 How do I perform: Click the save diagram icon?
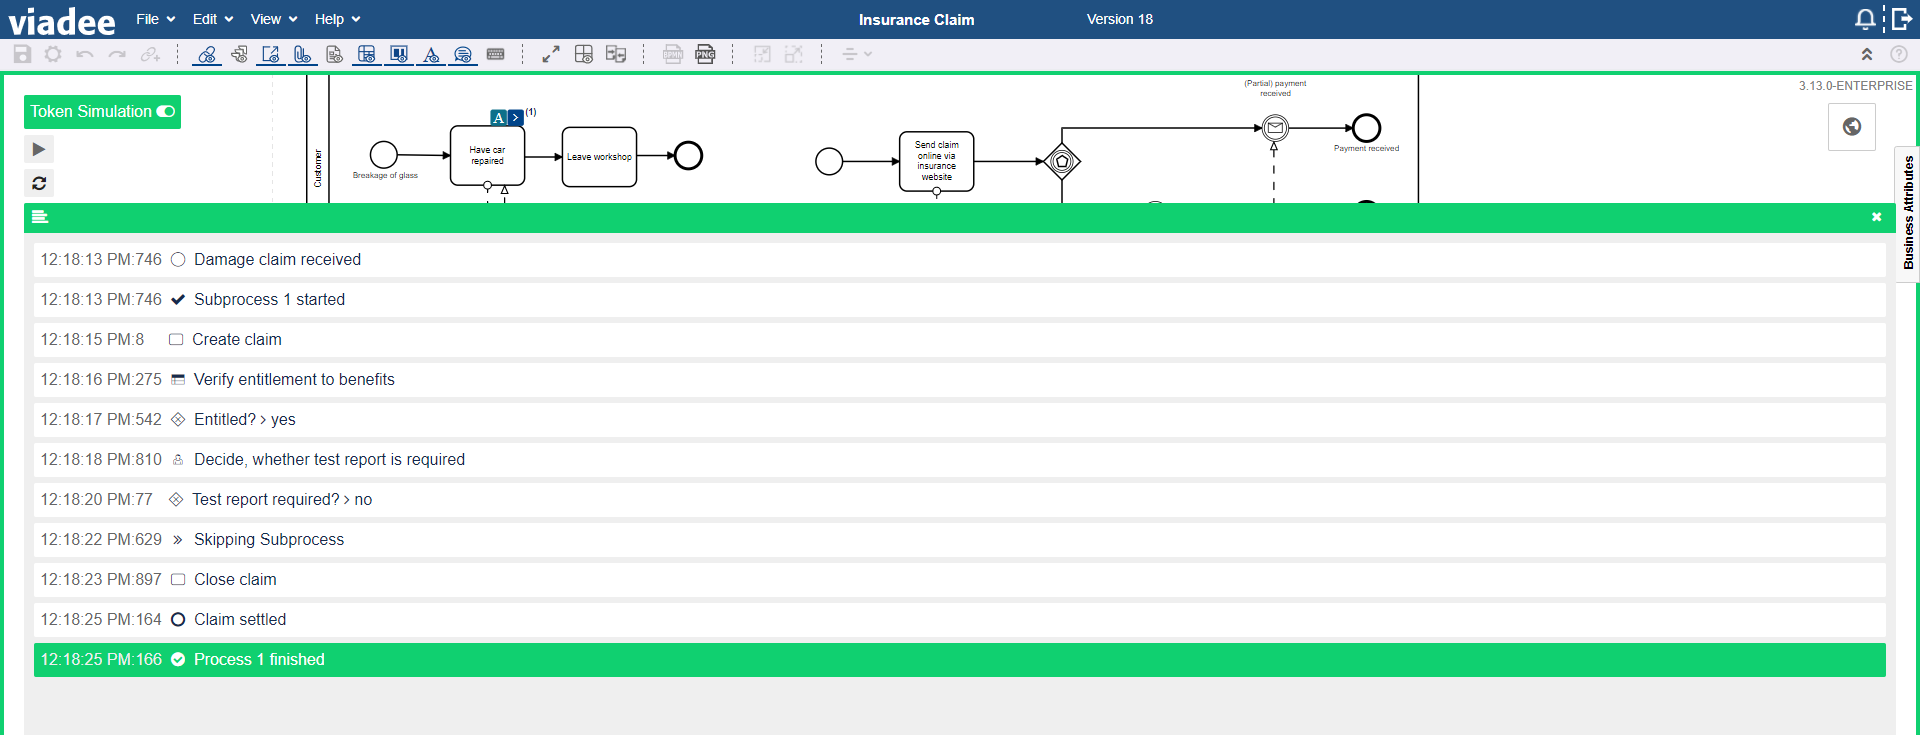[x=22, y=54]
